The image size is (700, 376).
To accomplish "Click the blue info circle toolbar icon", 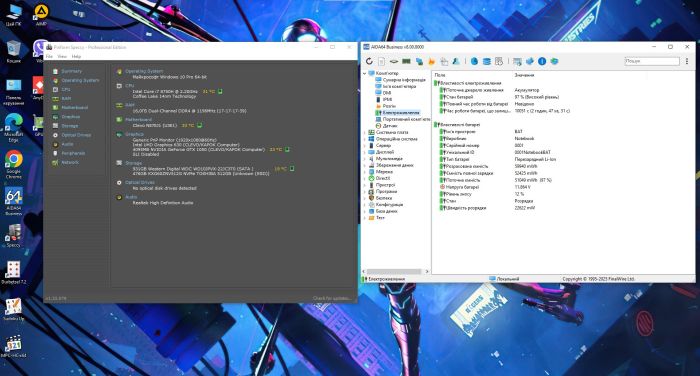I will coord(542,61).
